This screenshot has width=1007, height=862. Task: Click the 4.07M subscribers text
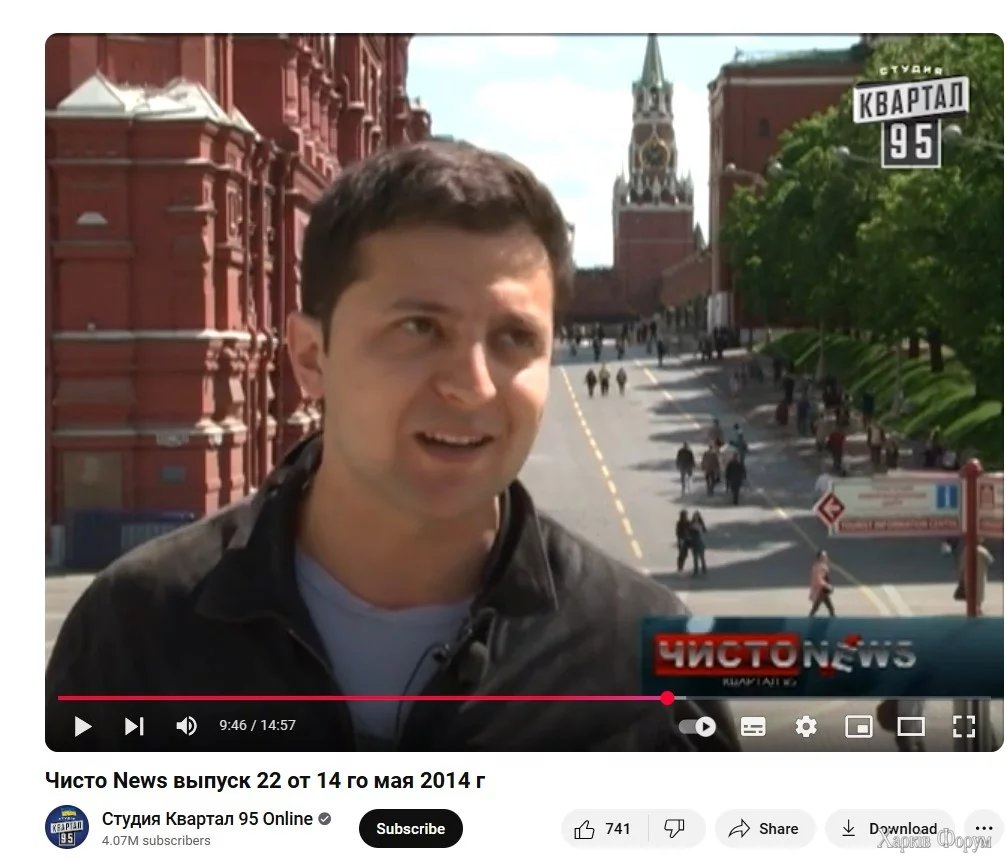click(x=156, y=840)
